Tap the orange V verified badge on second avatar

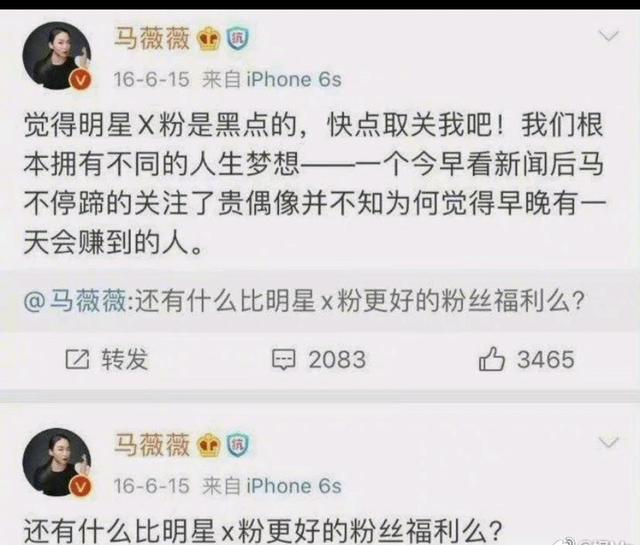(81, 486)
